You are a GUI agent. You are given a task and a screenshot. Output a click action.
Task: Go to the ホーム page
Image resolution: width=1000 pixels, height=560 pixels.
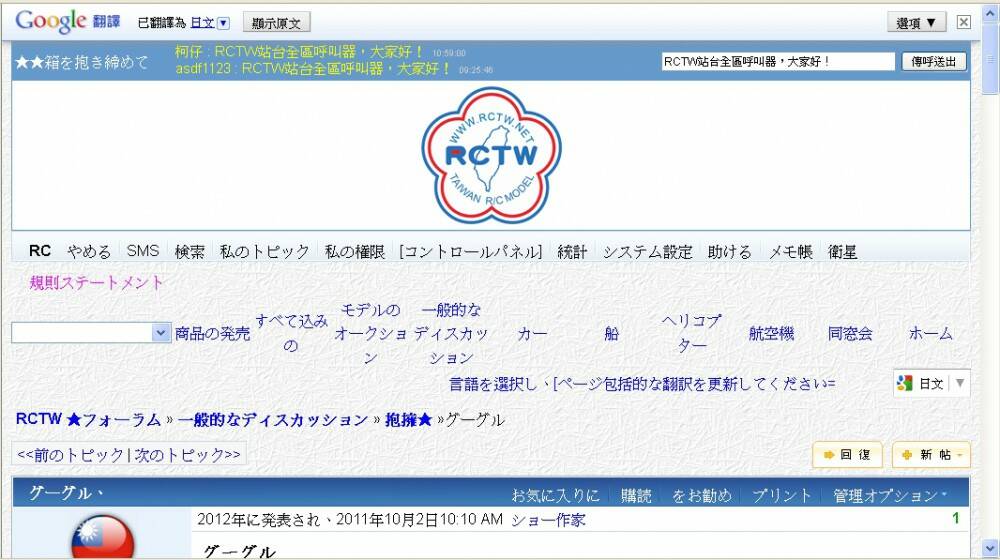(930, 334)
